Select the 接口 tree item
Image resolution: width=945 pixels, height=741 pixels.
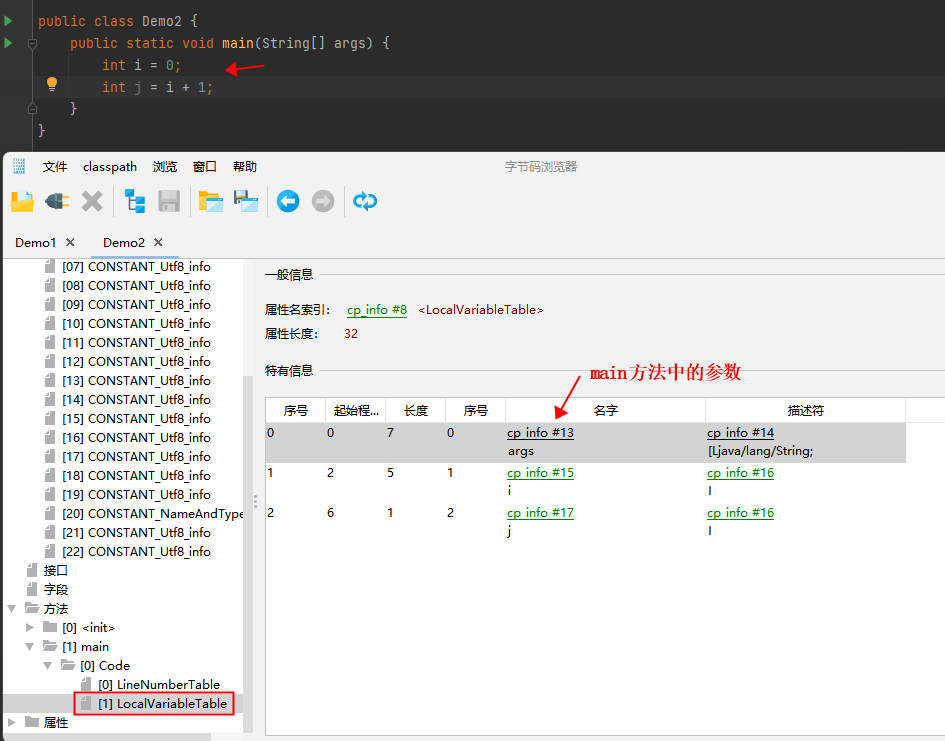pos(55,571)
